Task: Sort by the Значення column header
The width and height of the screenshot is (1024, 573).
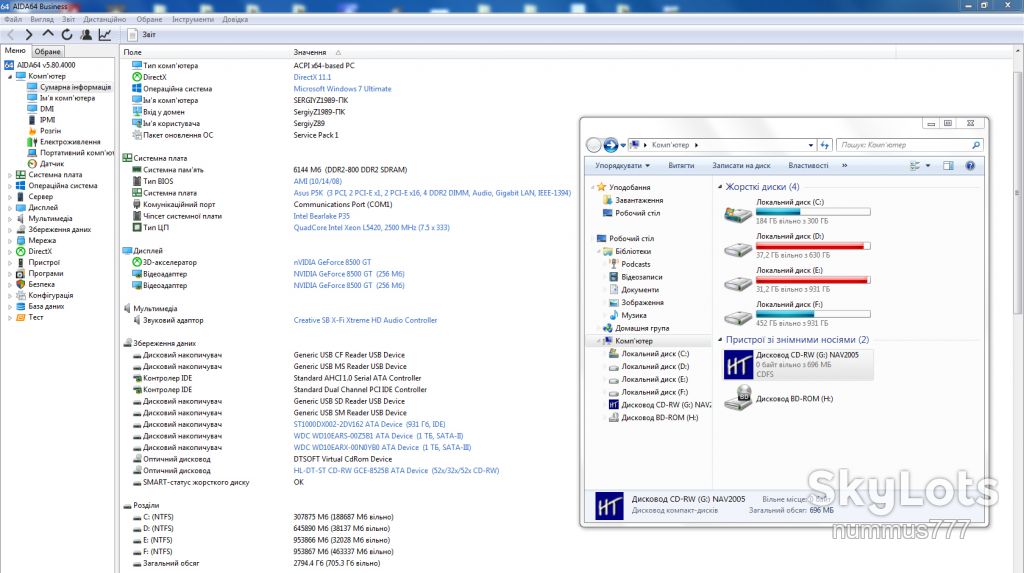Action: point(310,52)
